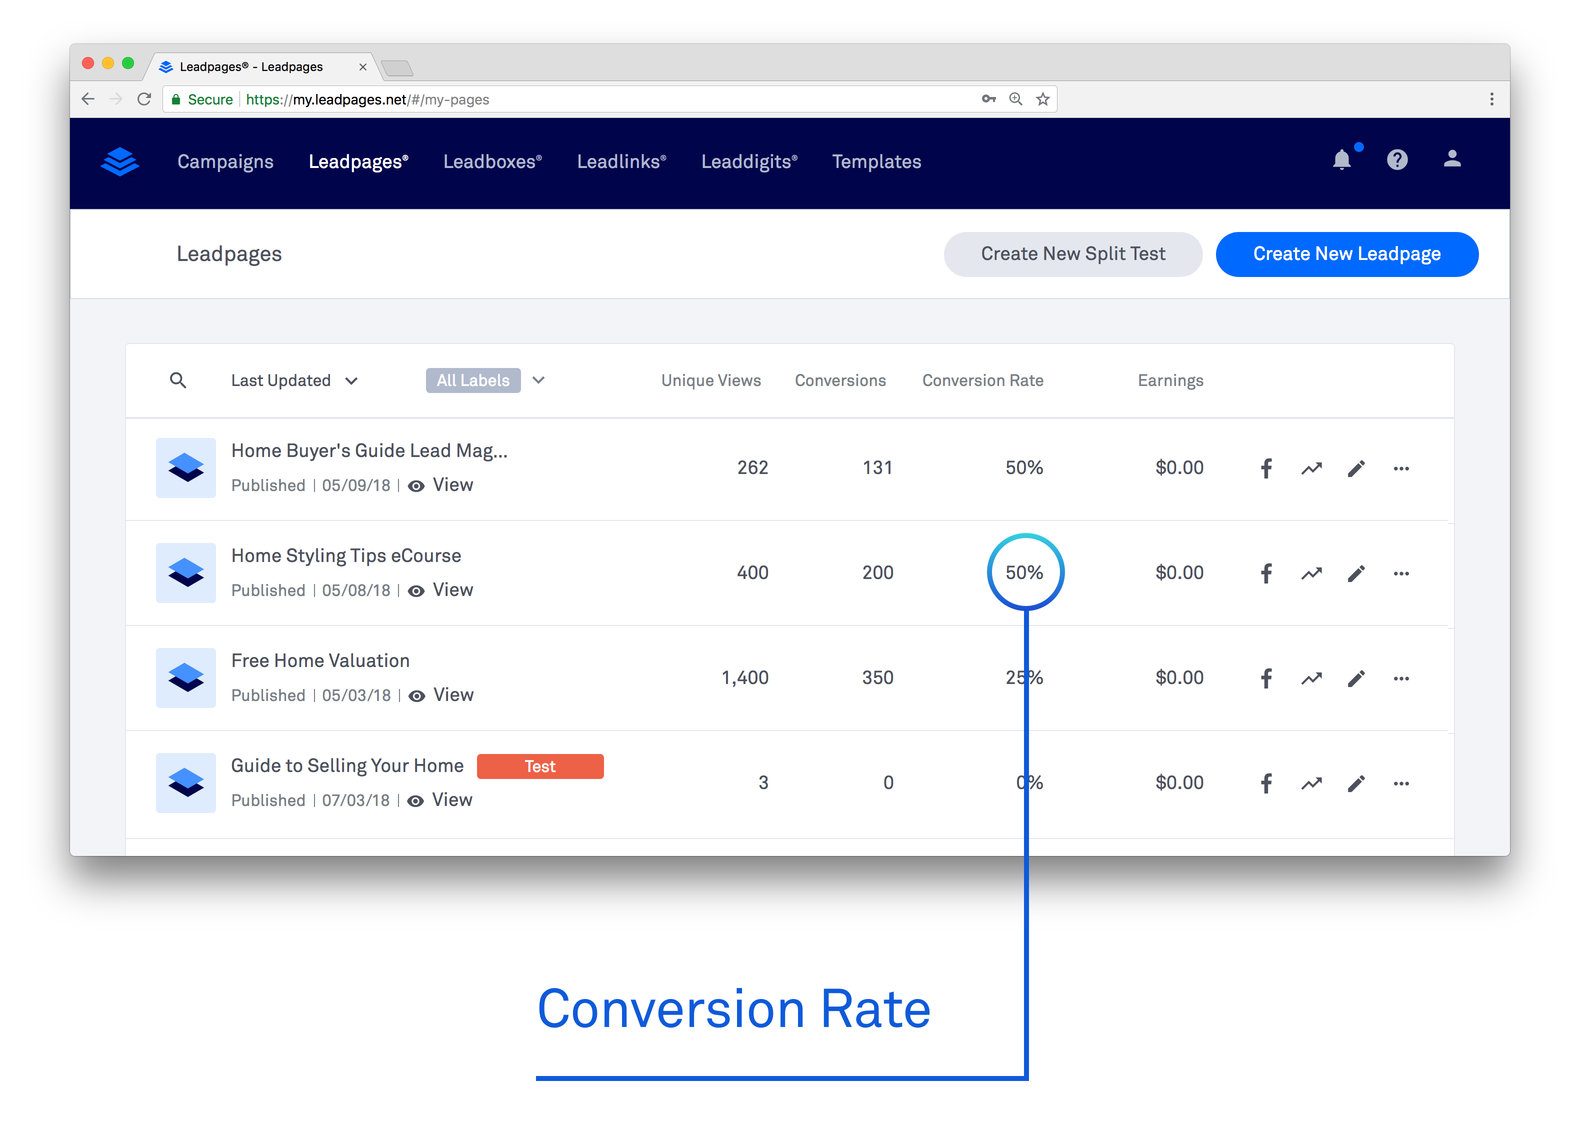
Task: Click the Conversion Rate column header
Action: pos(983,381)
